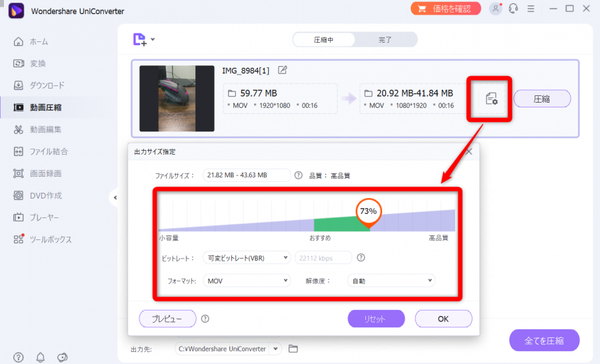Open the headset support icon
The height and width of the screenshot is (364, 600).
(513, 8)
